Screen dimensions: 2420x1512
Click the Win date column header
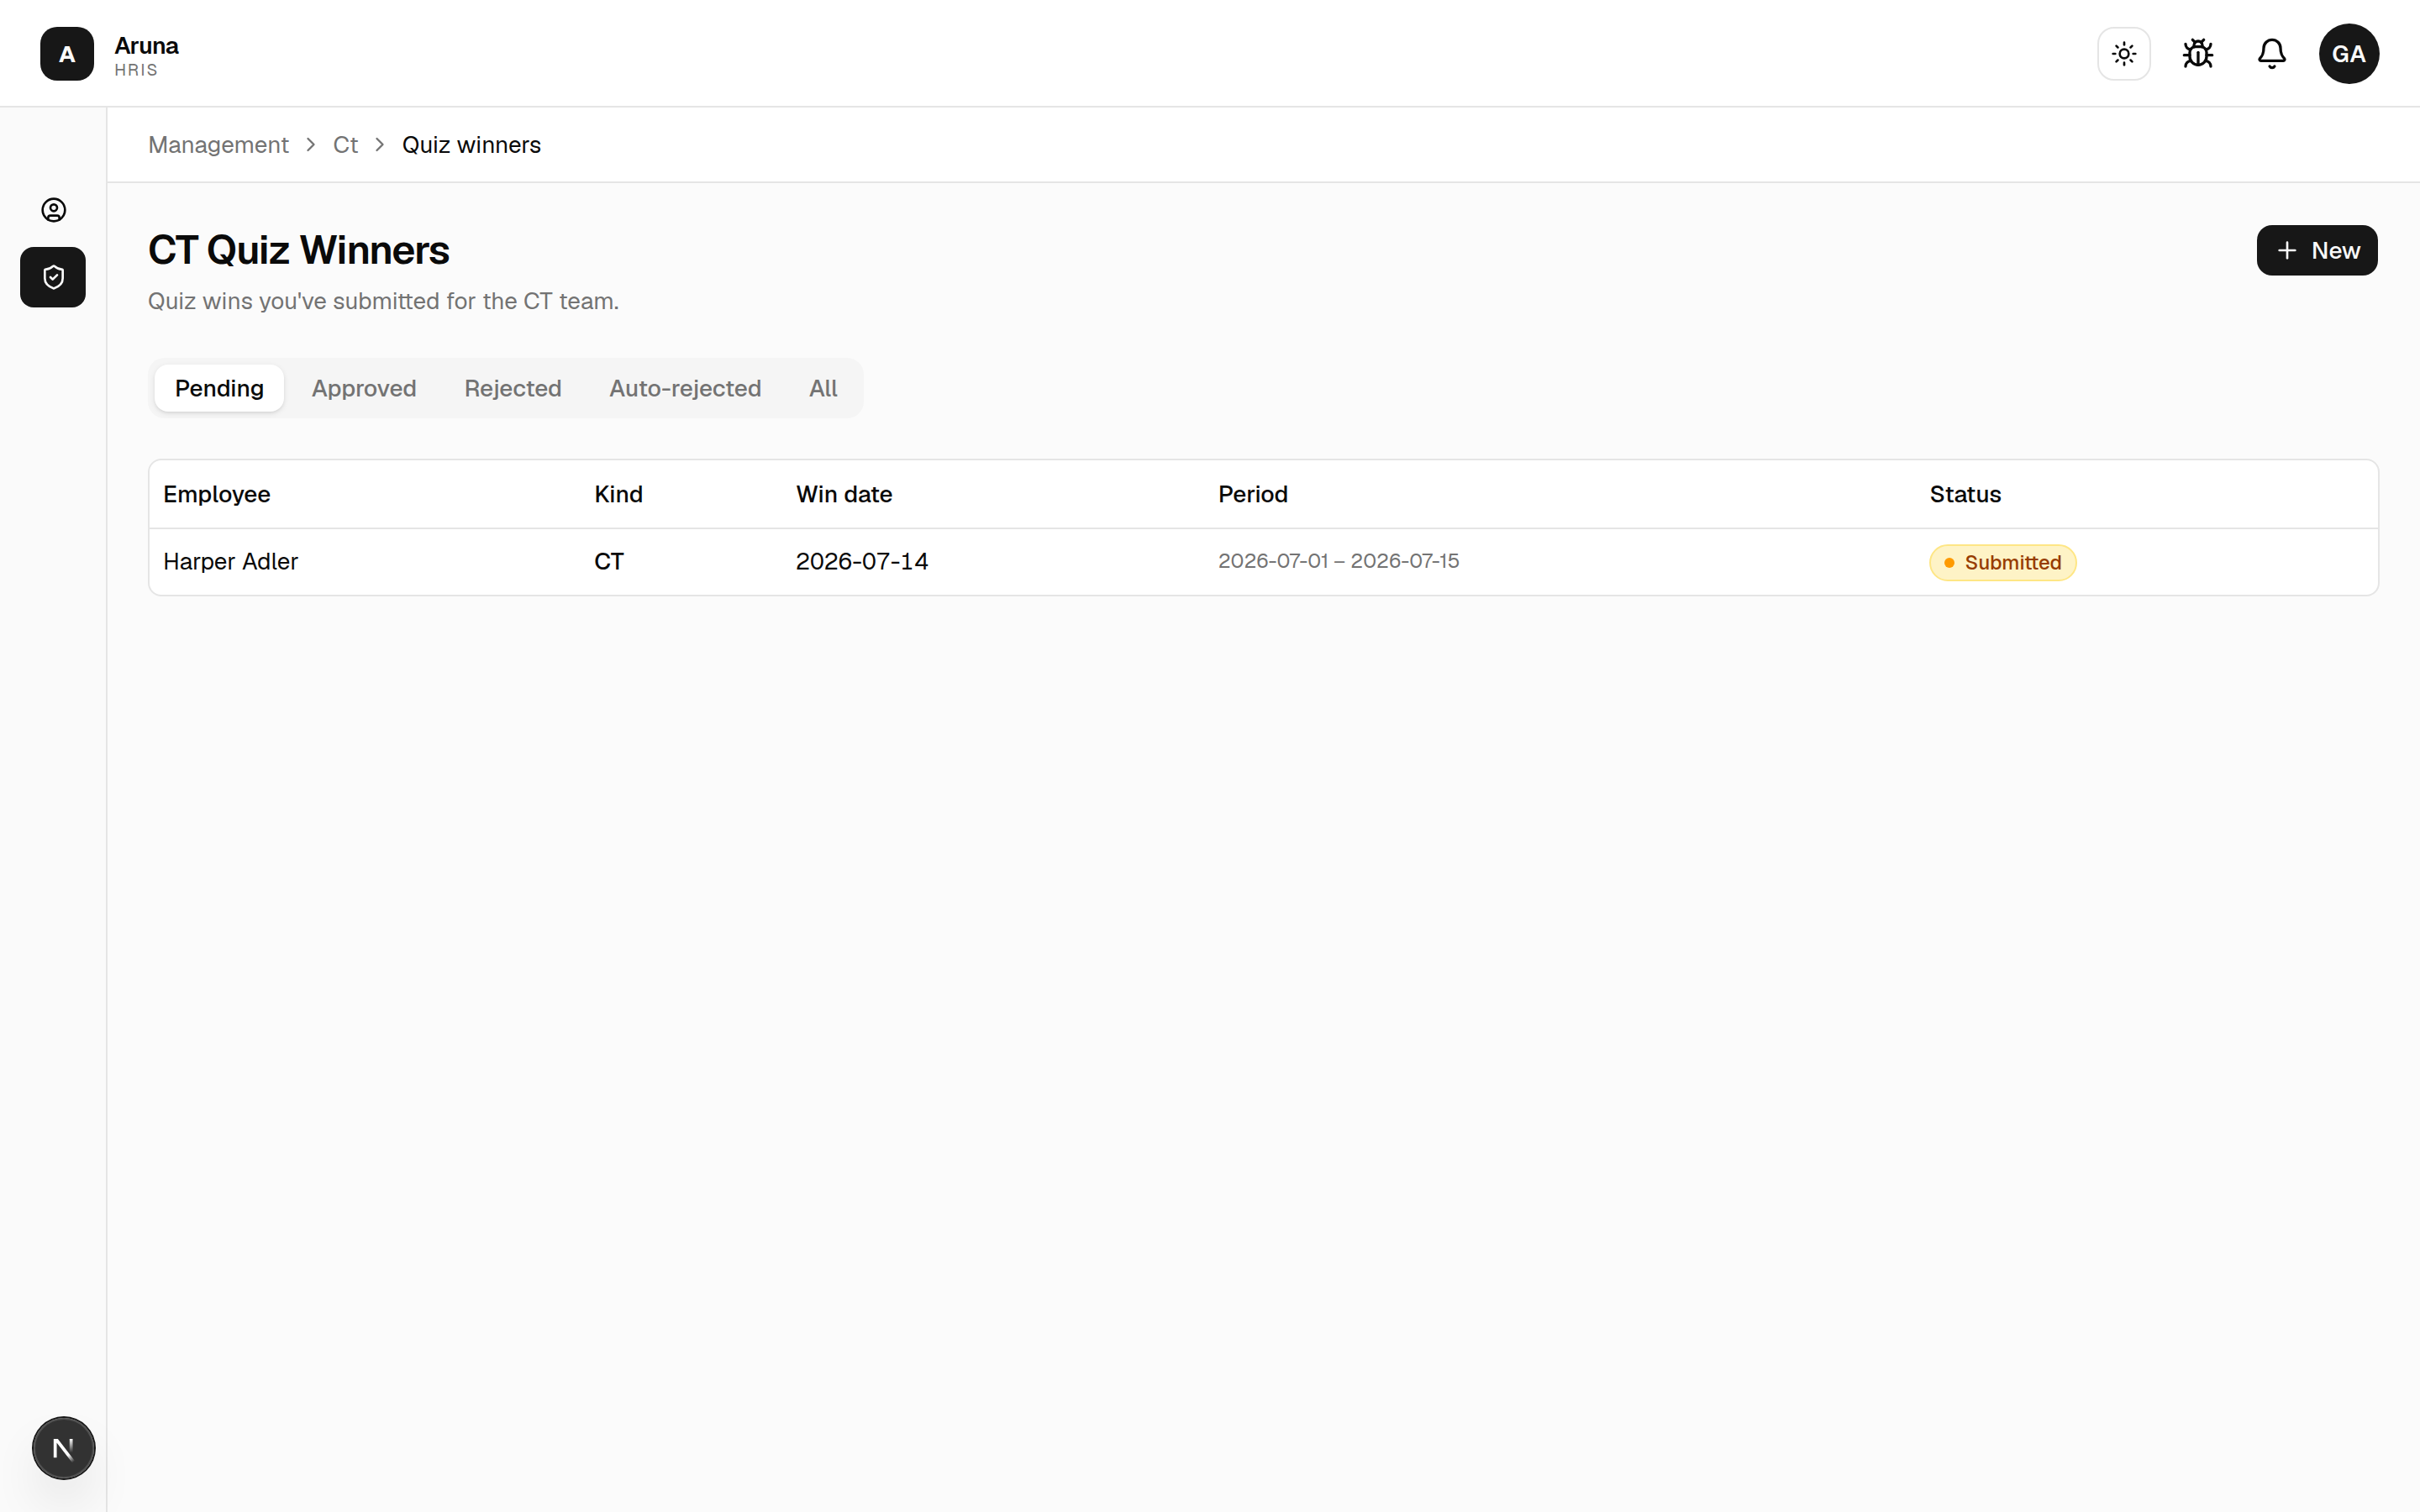[844, 494]
